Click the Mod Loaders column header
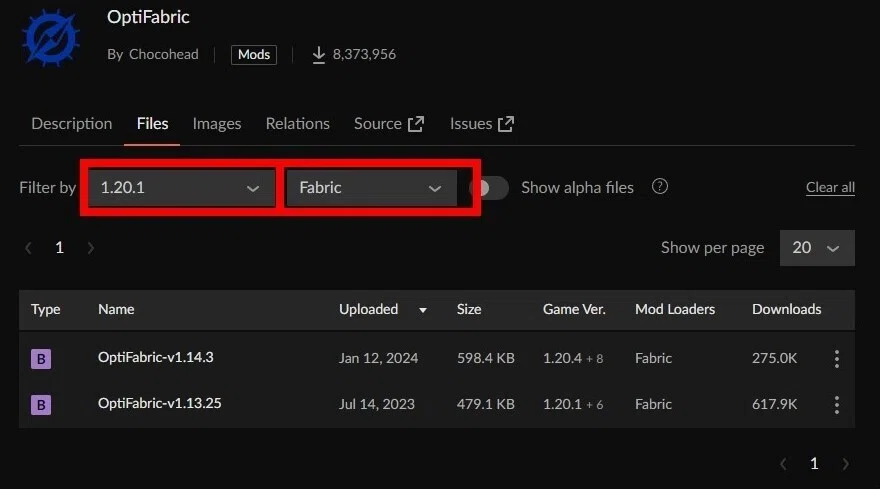Viewport: 880px width, 489px height. point(675,309)
